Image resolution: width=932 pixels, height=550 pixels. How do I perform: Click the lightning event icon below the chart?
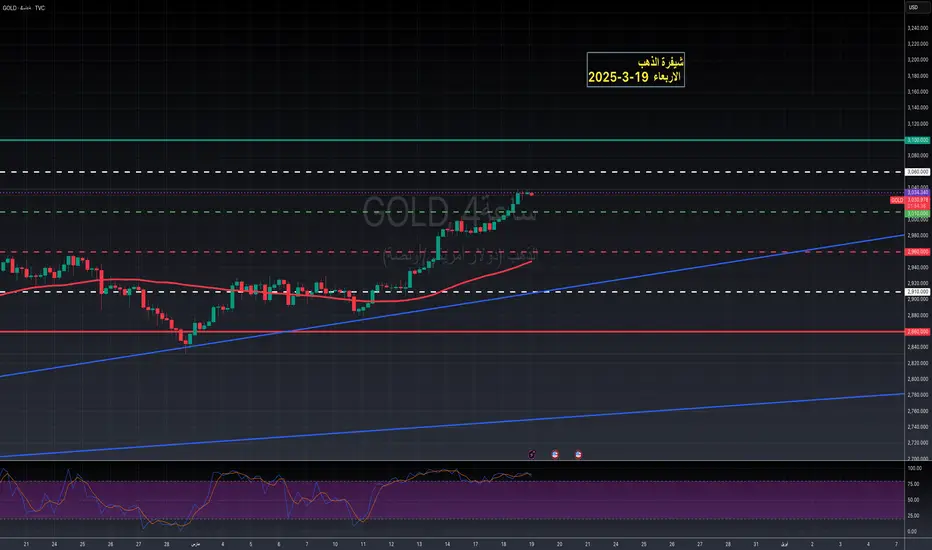(x=532, y=455)
